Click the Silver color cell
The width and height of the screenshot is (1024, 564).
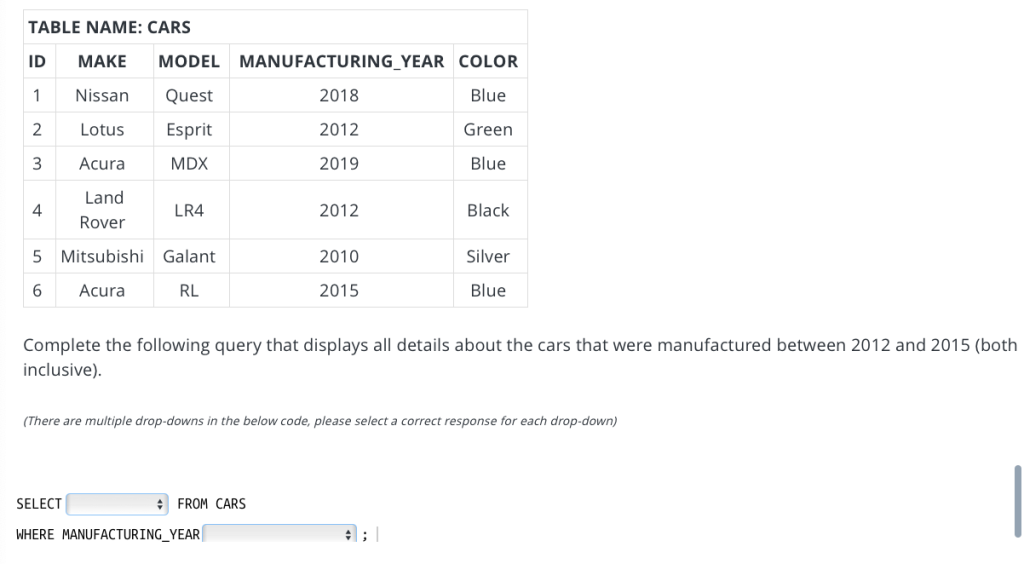(x=488, y=257)
